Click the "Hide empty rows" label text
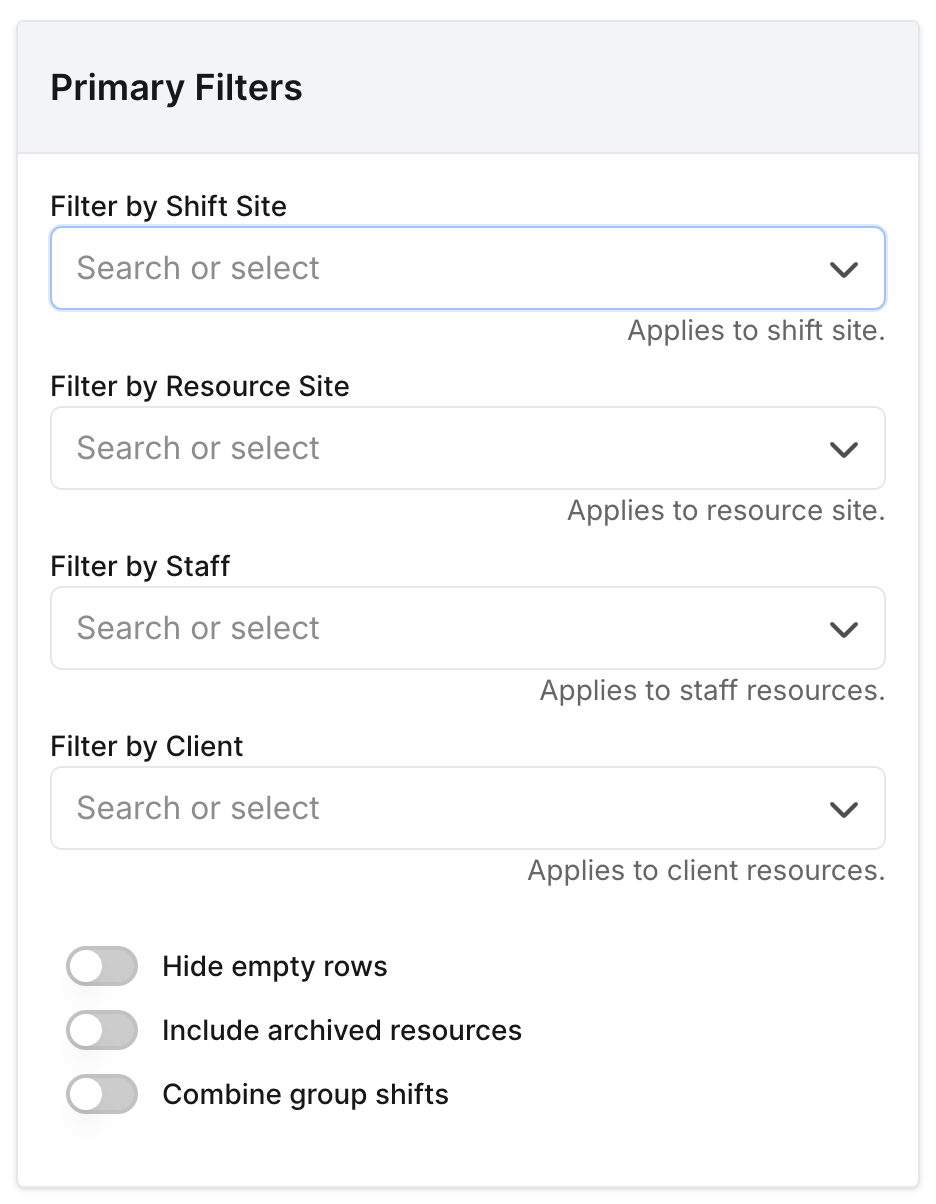The width and height of the screenshot is (936, 1204). coord(275,967)
